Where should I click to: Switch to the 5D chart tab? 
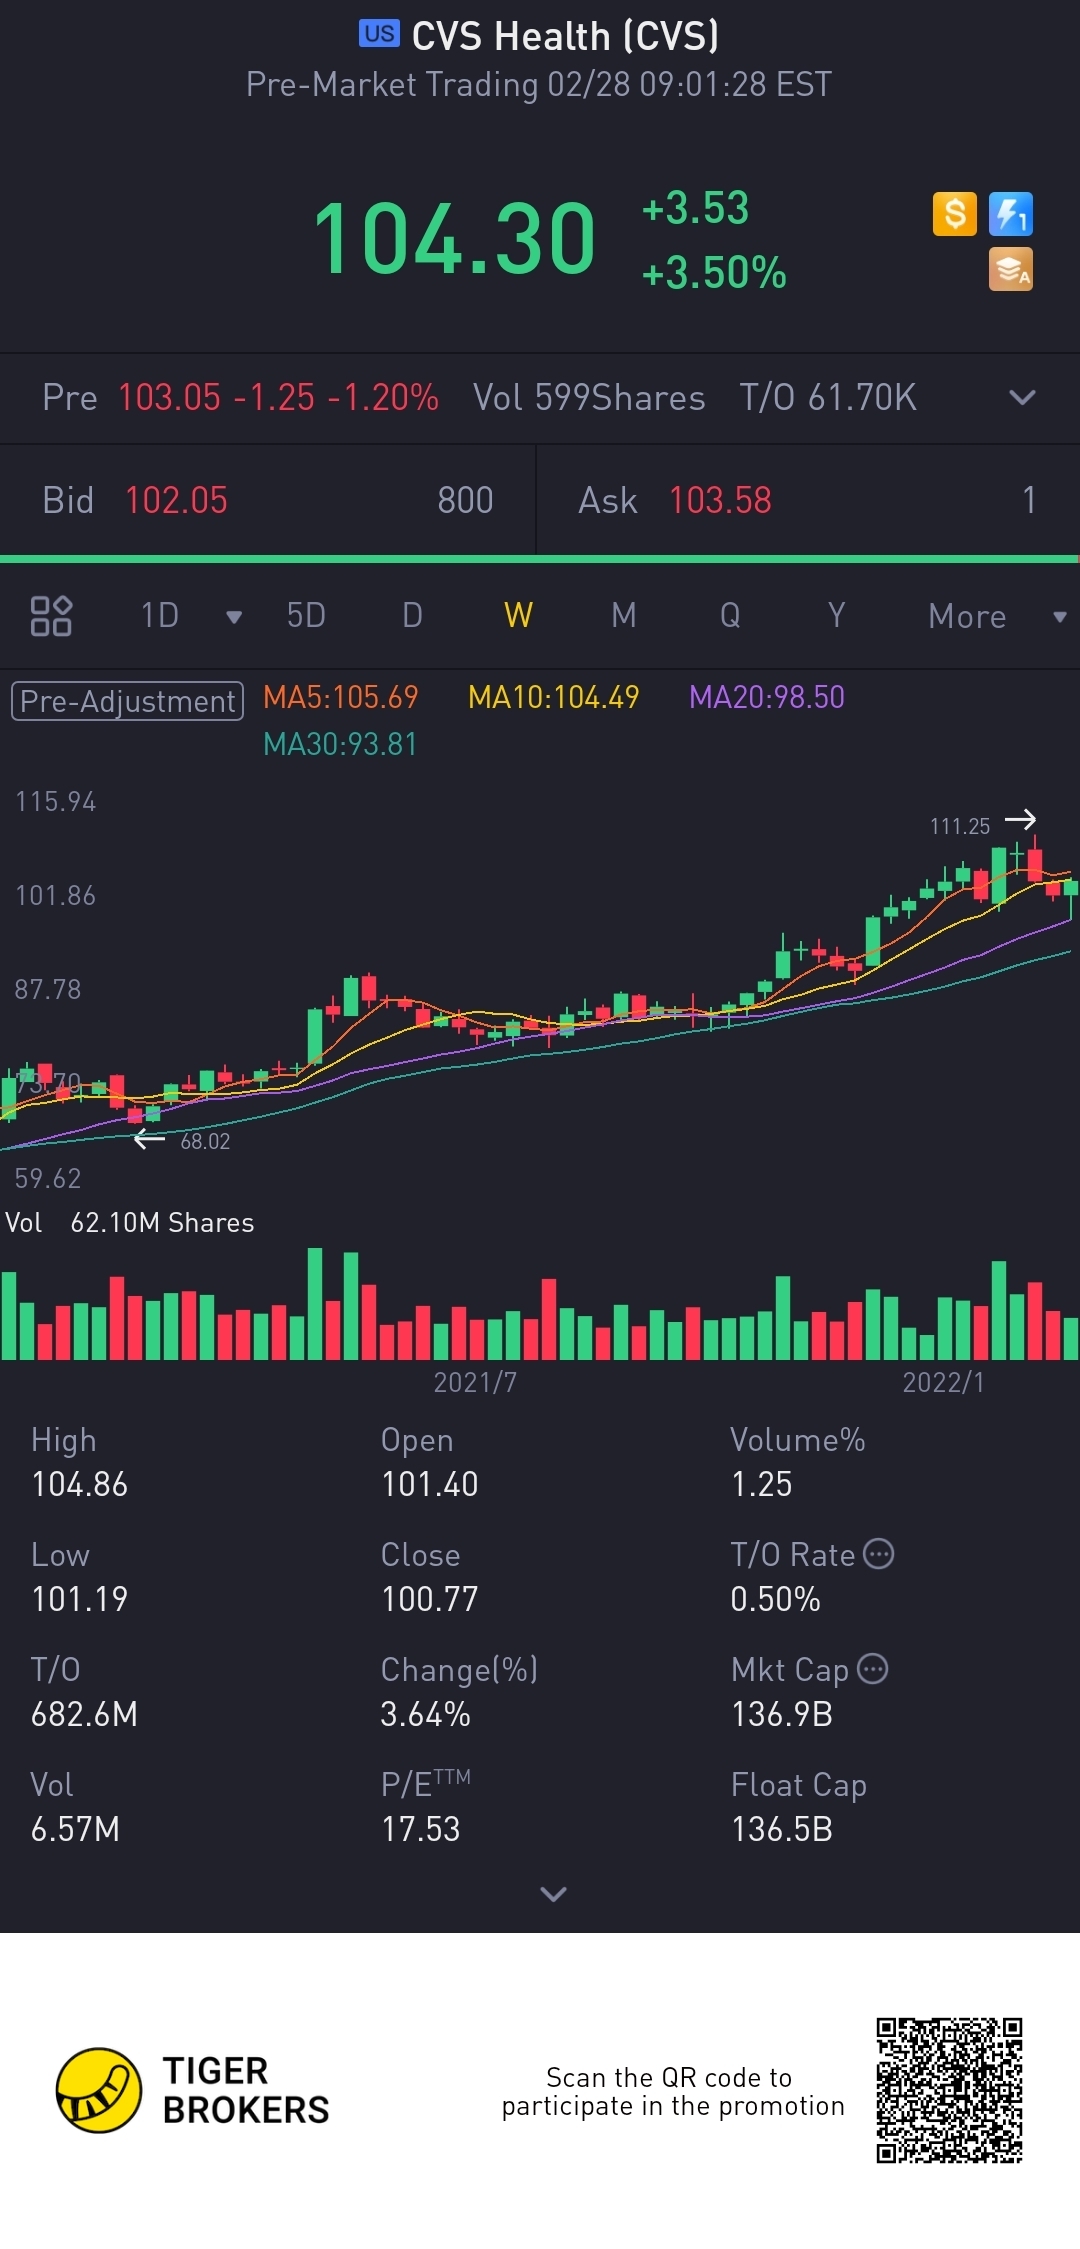click(x=306, y=616)
